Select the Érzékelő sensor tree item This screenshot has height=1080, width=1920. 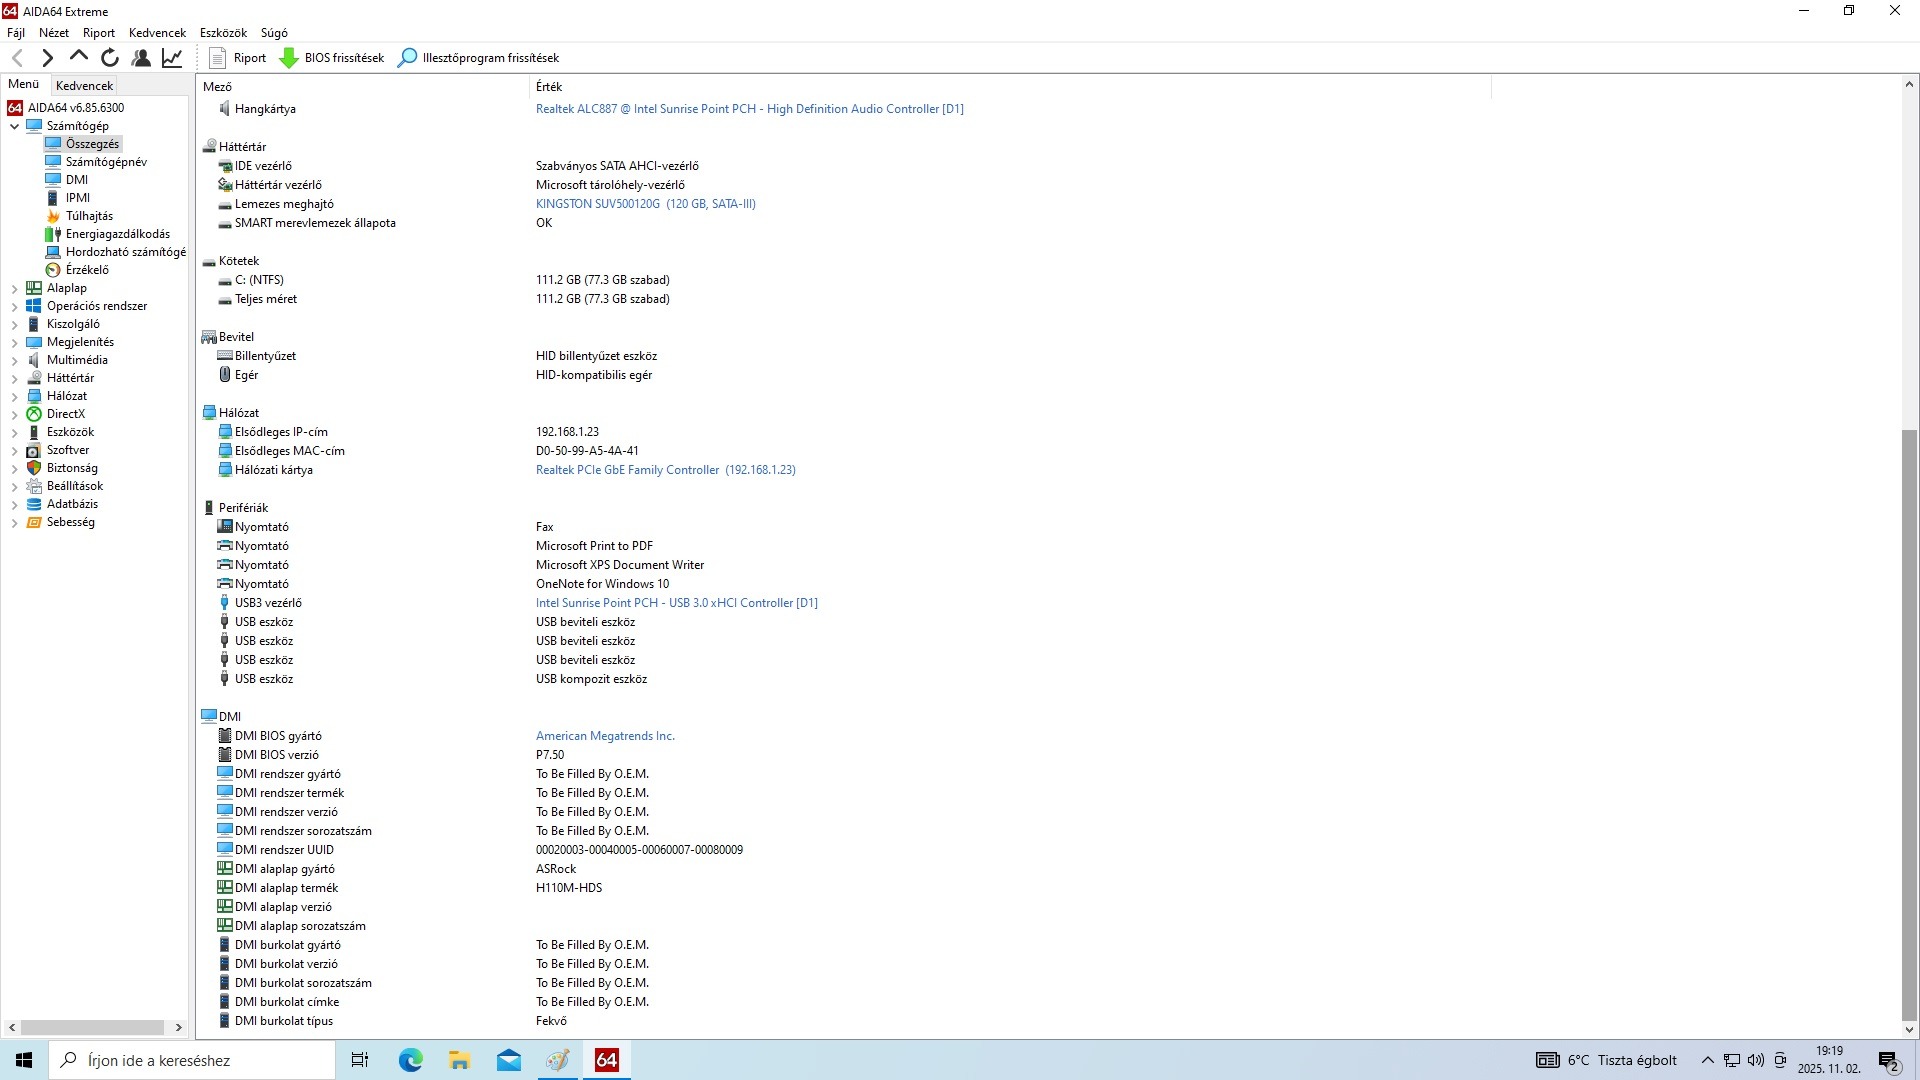(87, 270)
